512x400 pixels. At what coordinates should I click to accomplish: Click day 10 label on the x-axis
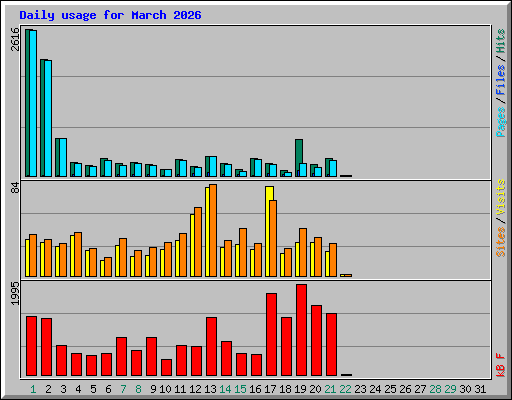[165, 389]
